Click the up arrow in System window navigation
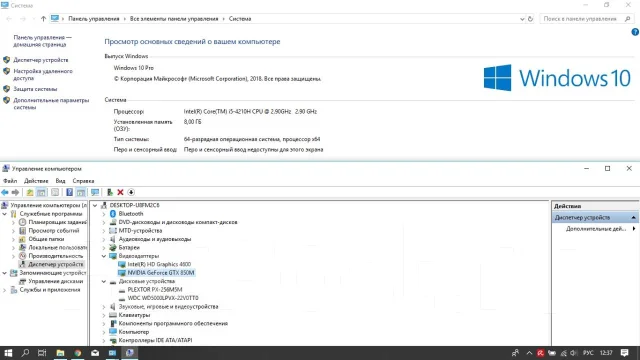The image size is (640, 360). coord(43,19)
